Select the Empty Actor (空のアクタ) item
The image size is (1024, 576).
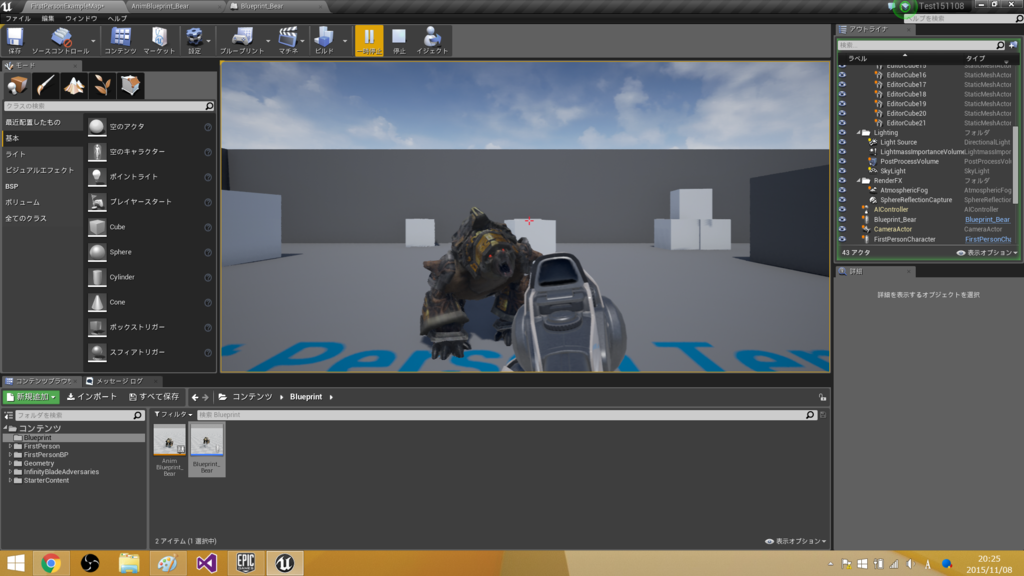click(150, 127)
